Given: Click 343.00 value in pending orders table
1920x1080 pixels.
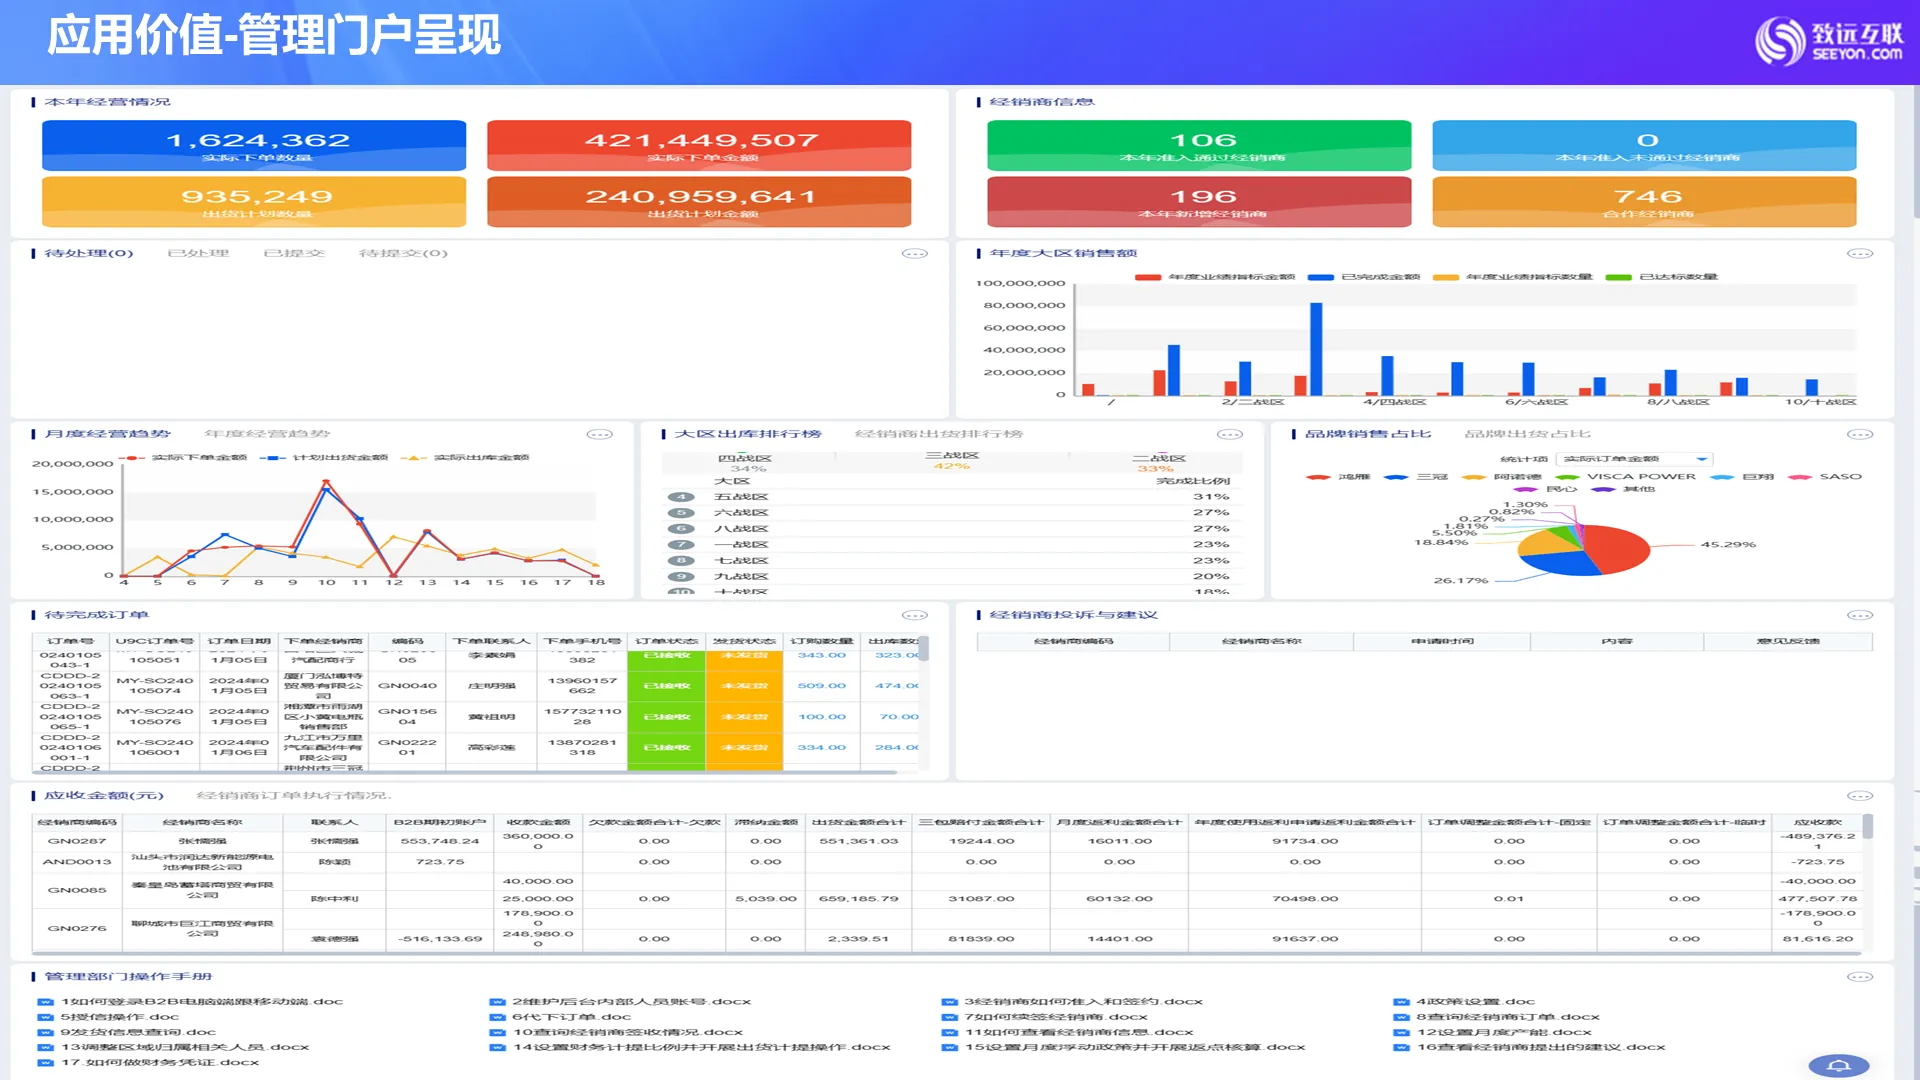Looking at the screenshot, I should [x=822, y=656].
